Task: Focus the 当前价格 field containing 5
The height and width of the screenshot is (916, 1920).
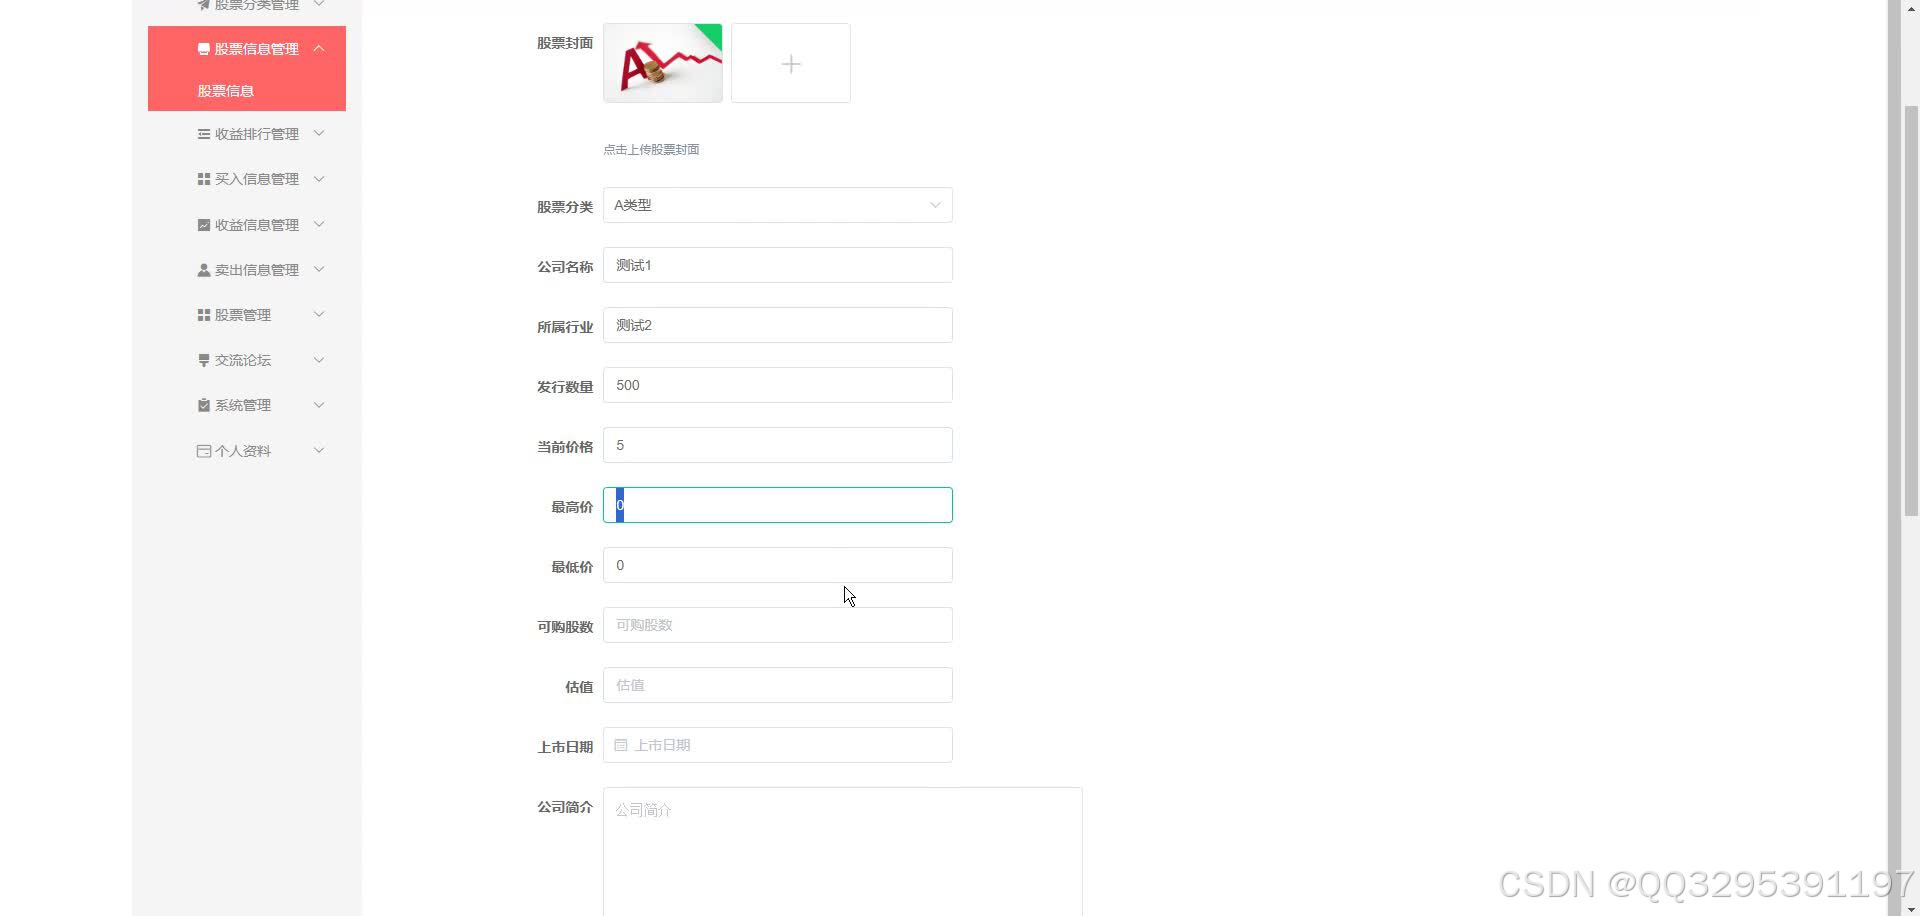Action: (x=777, y=445)
